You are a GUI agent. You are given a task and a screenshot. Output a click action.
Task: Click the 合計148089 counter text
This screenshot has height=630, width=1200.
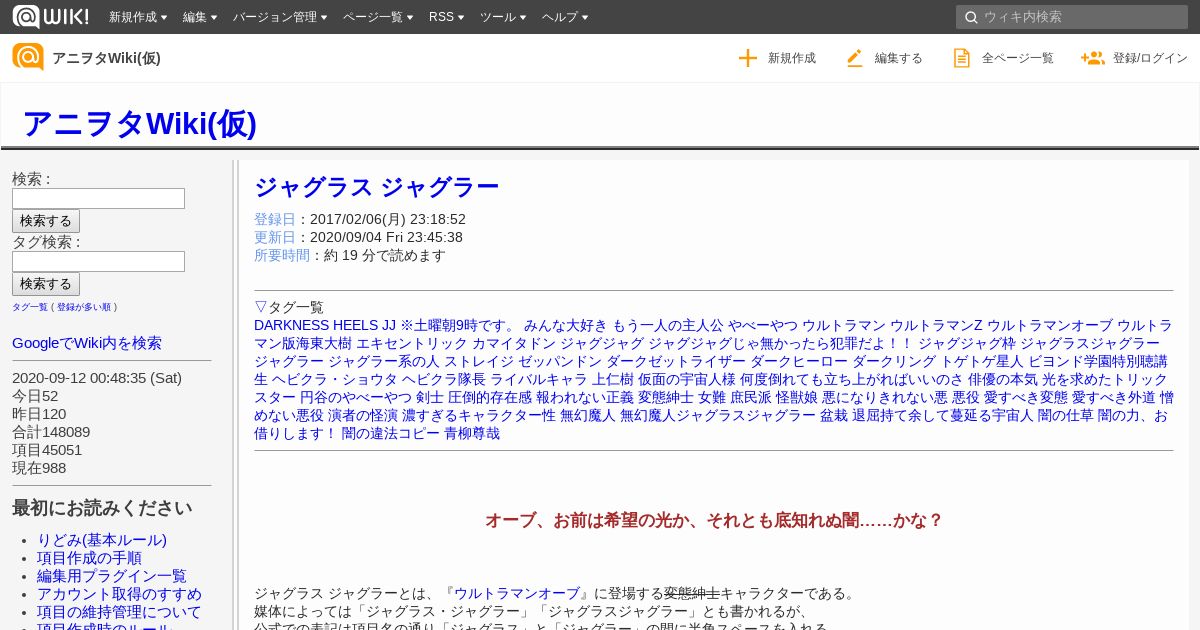click(x=51, y=432)
